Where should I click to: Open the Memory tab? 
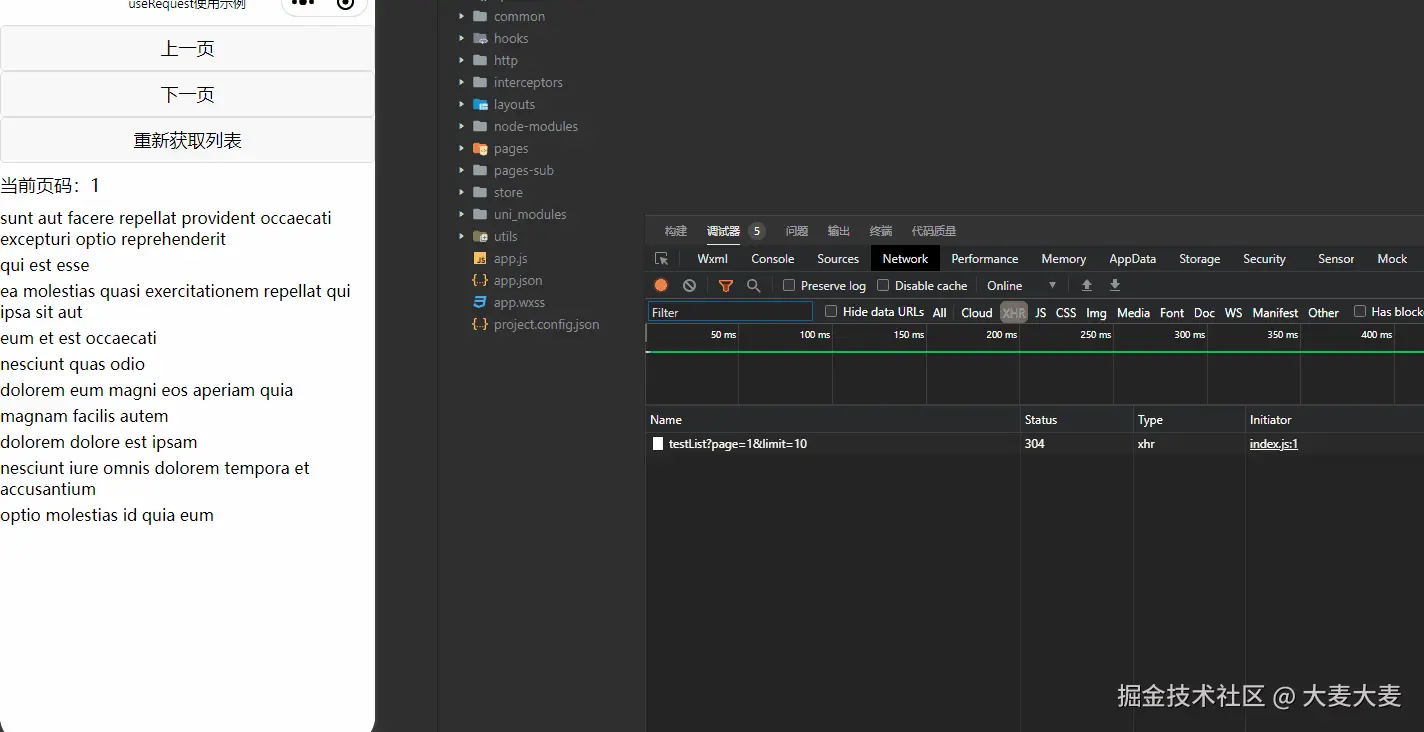click(x=1063, y=258)
